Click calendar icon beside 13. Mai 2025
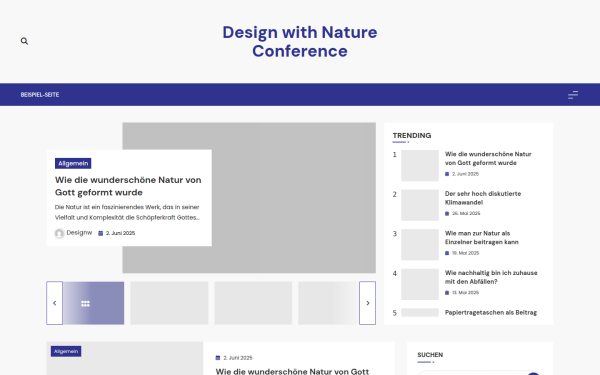600x375 pixels. point(447,293)
